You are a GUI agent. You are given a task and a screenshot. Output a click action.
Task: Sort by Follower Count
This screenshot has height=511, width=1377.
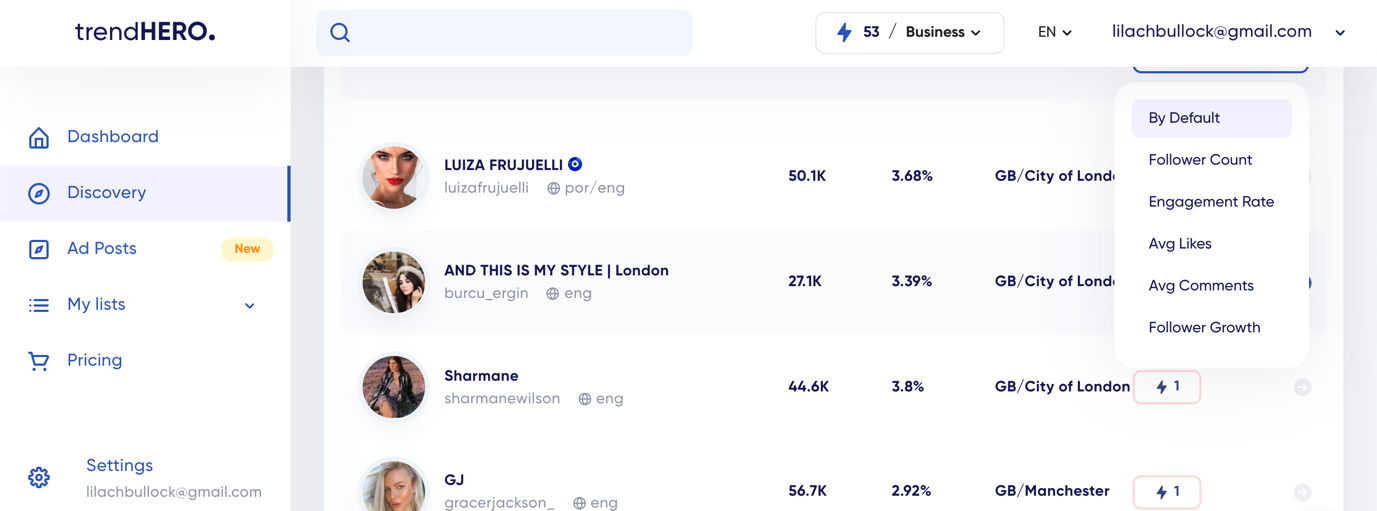[1200, 160]
